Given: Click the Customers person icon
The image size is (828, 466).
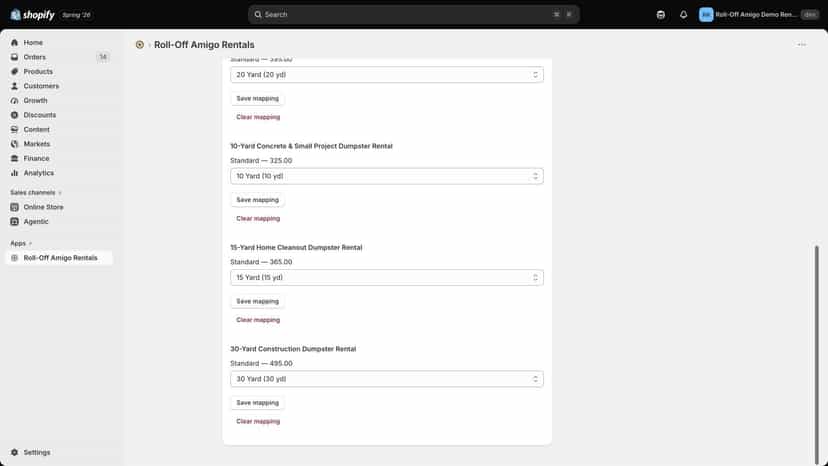Looking at the screenshot, I should [14, 86].
